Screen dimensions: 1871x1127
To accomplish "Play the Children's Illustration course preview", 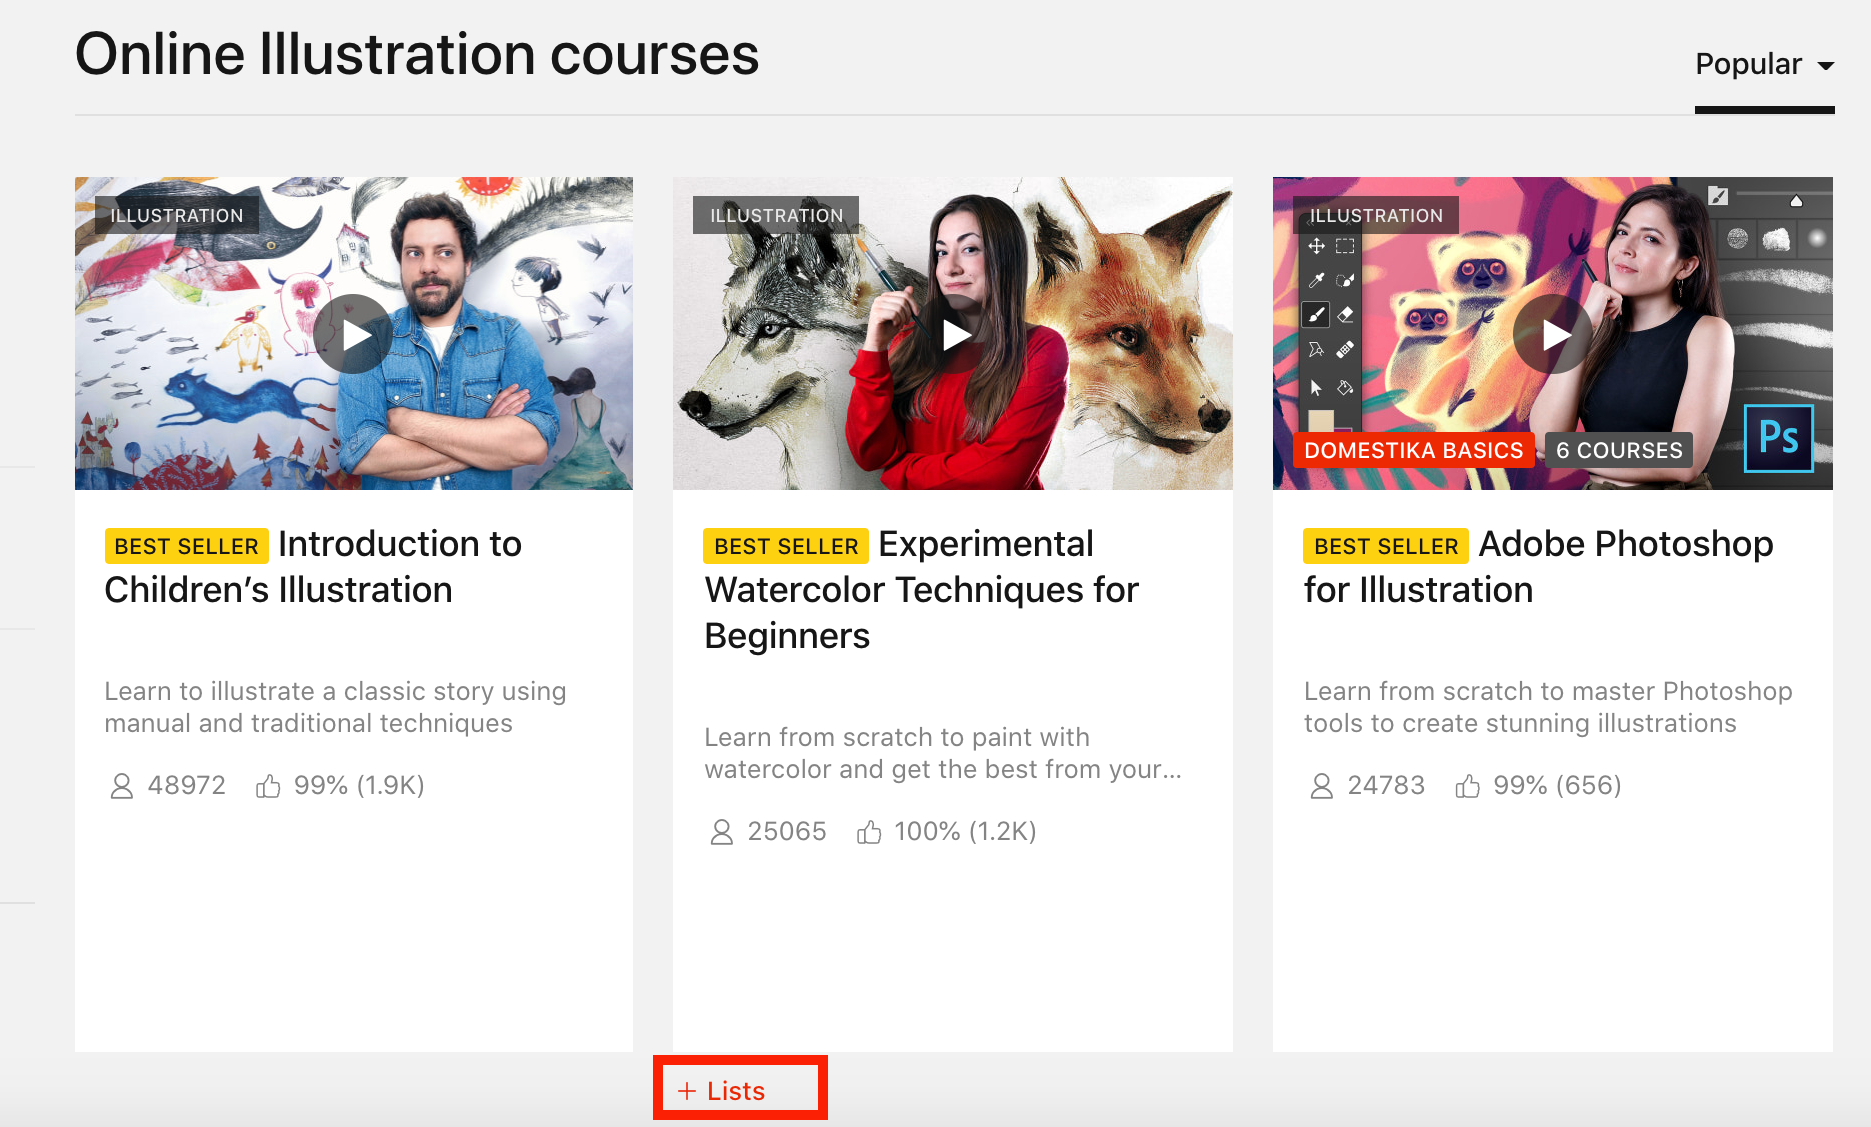I will coord(353,334).
